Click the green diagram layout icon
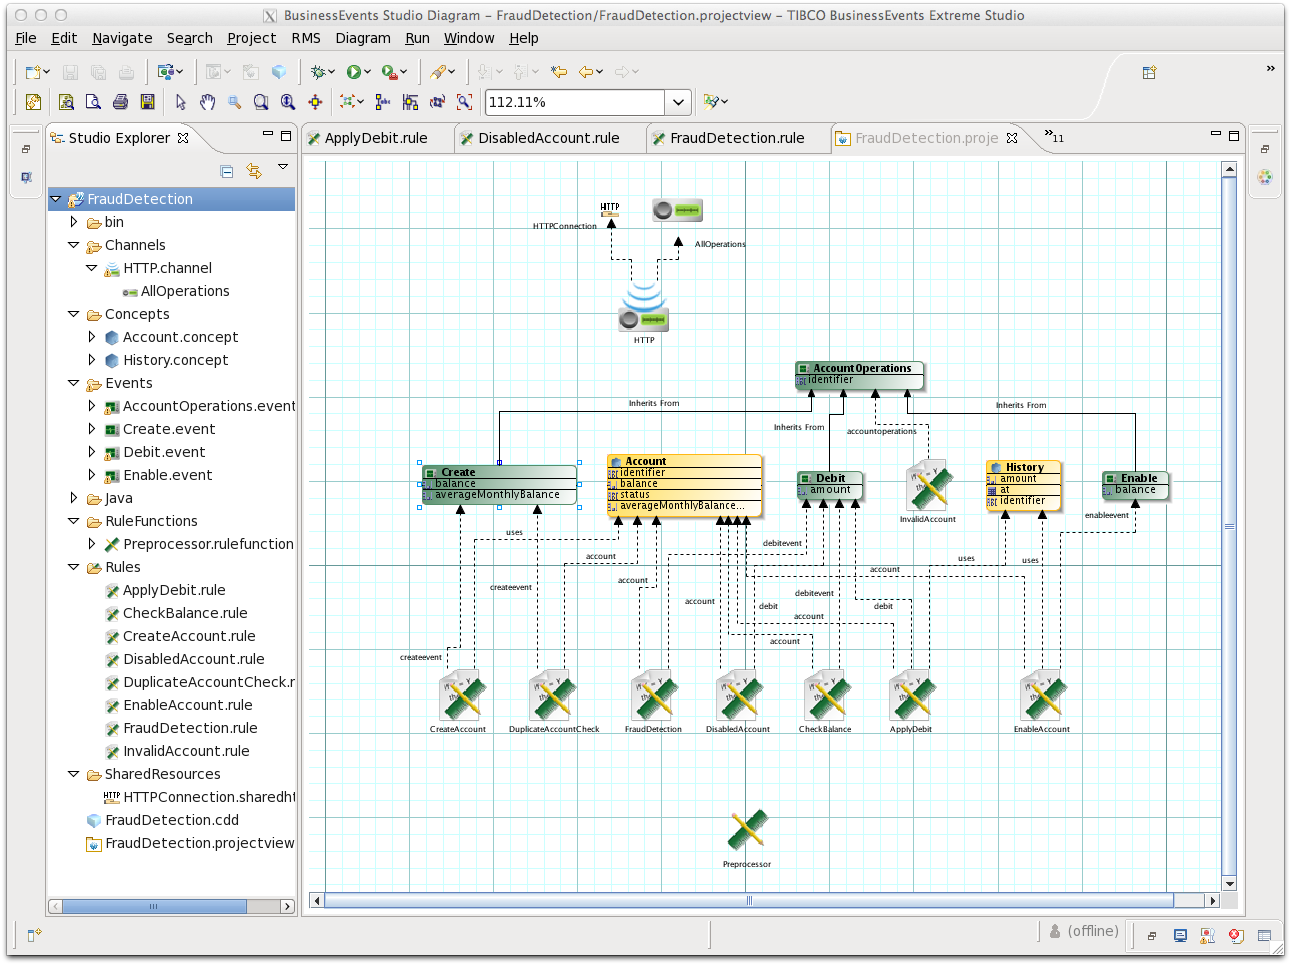Viewport: 1291px width, 965px height. 347,102
